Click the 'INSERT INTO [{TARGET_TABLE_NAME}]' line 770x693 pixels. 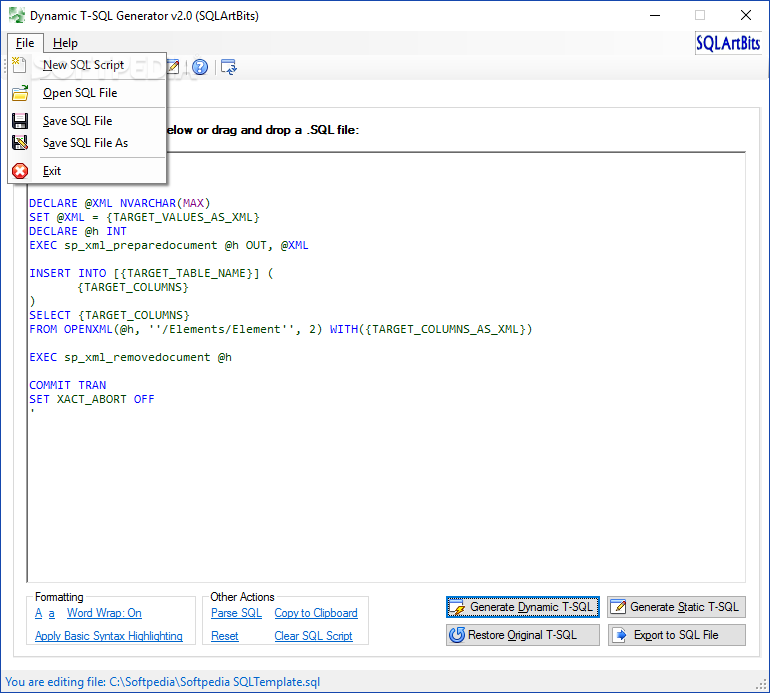click(151, 273)
